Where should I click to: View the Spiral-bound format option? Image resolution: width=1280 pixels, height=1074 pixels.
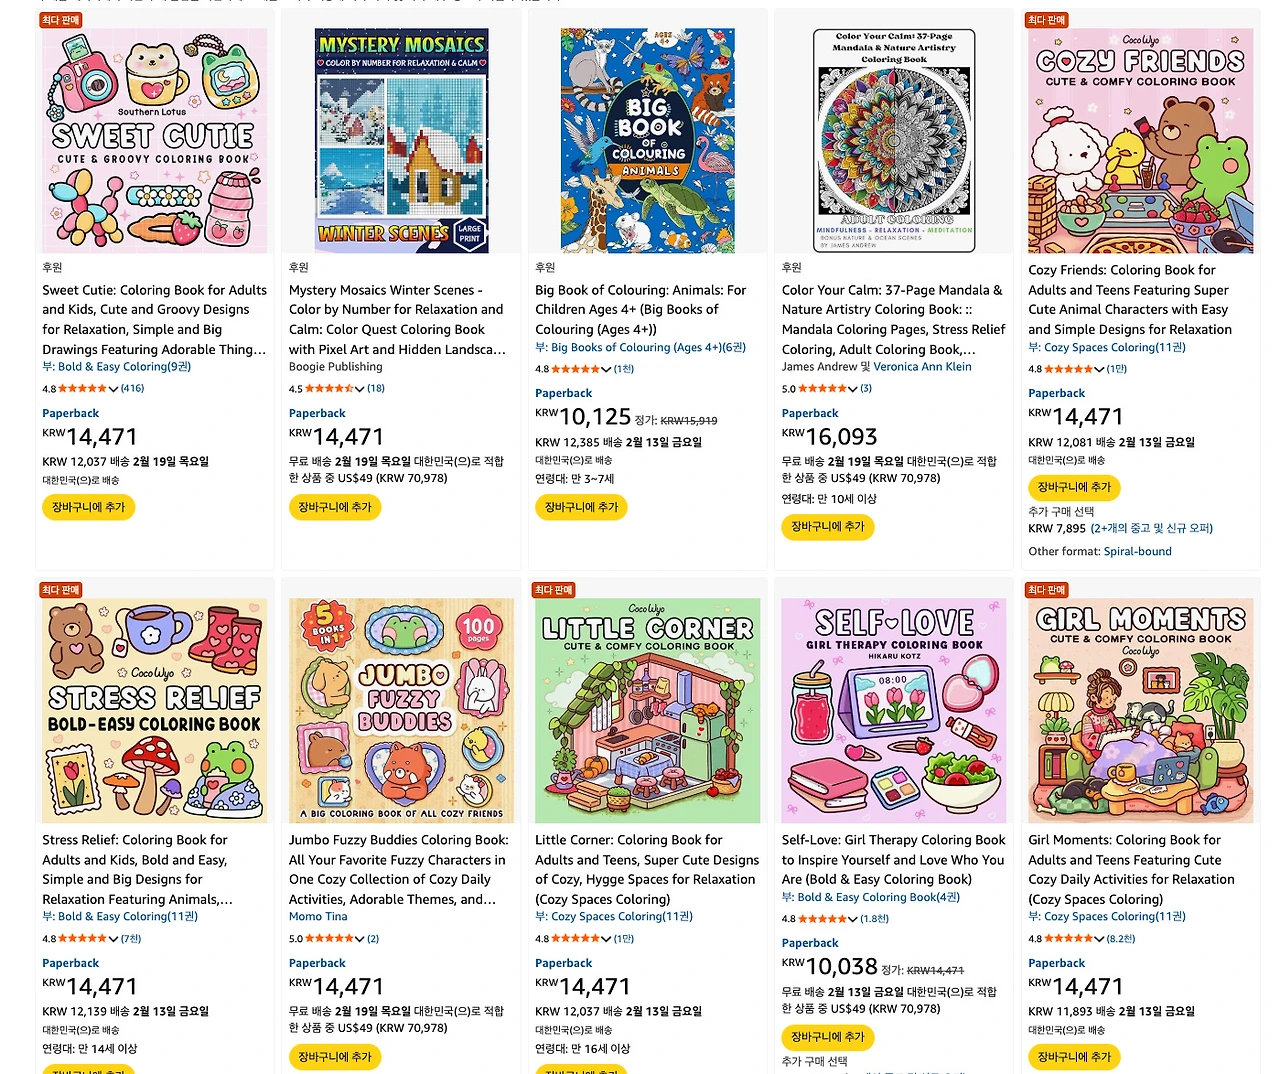(x=1137, y=551)
